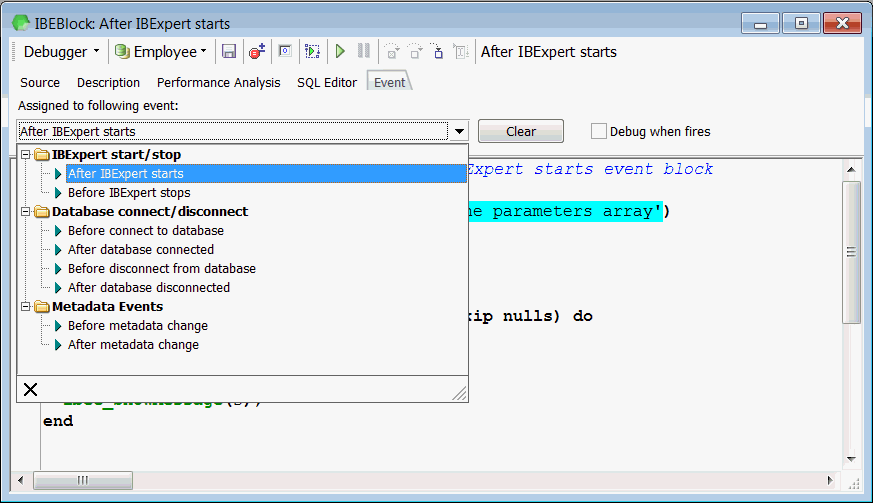The width and height of the screenshot is (873, 503).
Task: Click arrow icon beside After metadata change
Action: coord(58,345)
